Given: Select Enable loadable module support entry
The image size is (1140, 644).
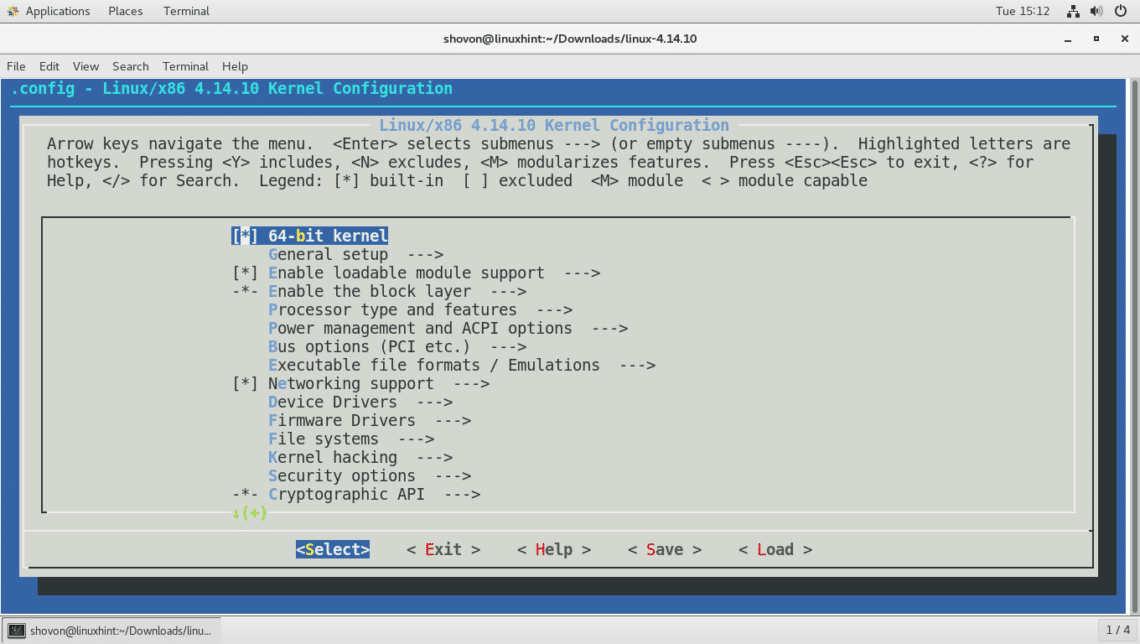Looking at the screenshot, I should tap(406, 273).
